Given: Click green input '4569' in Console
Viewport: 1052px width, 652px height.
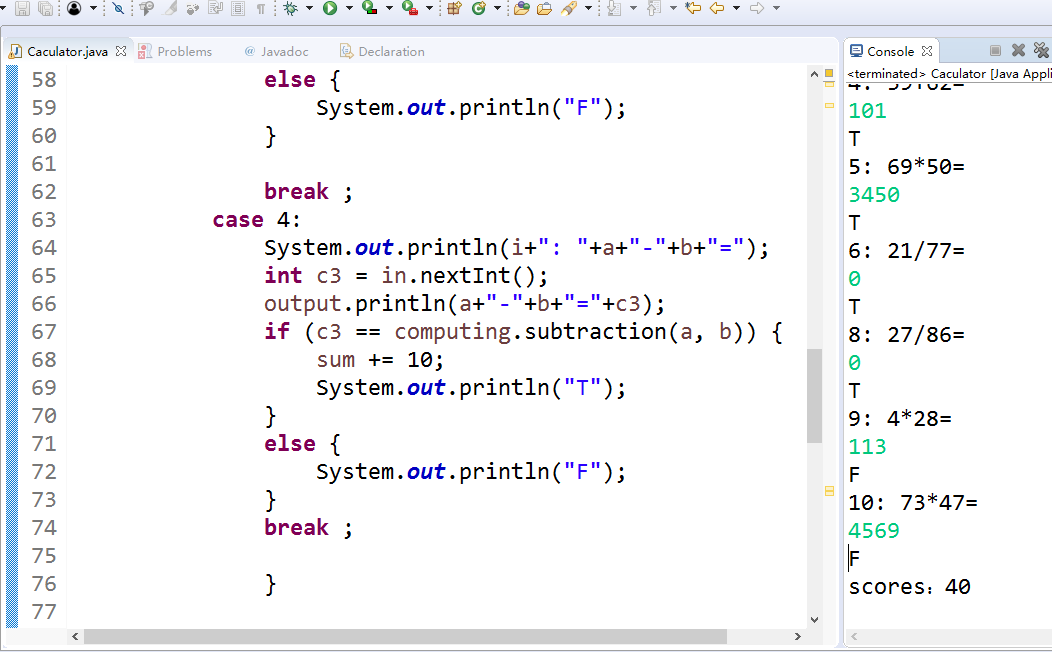Looking at the screenshot, I should 874,531.
